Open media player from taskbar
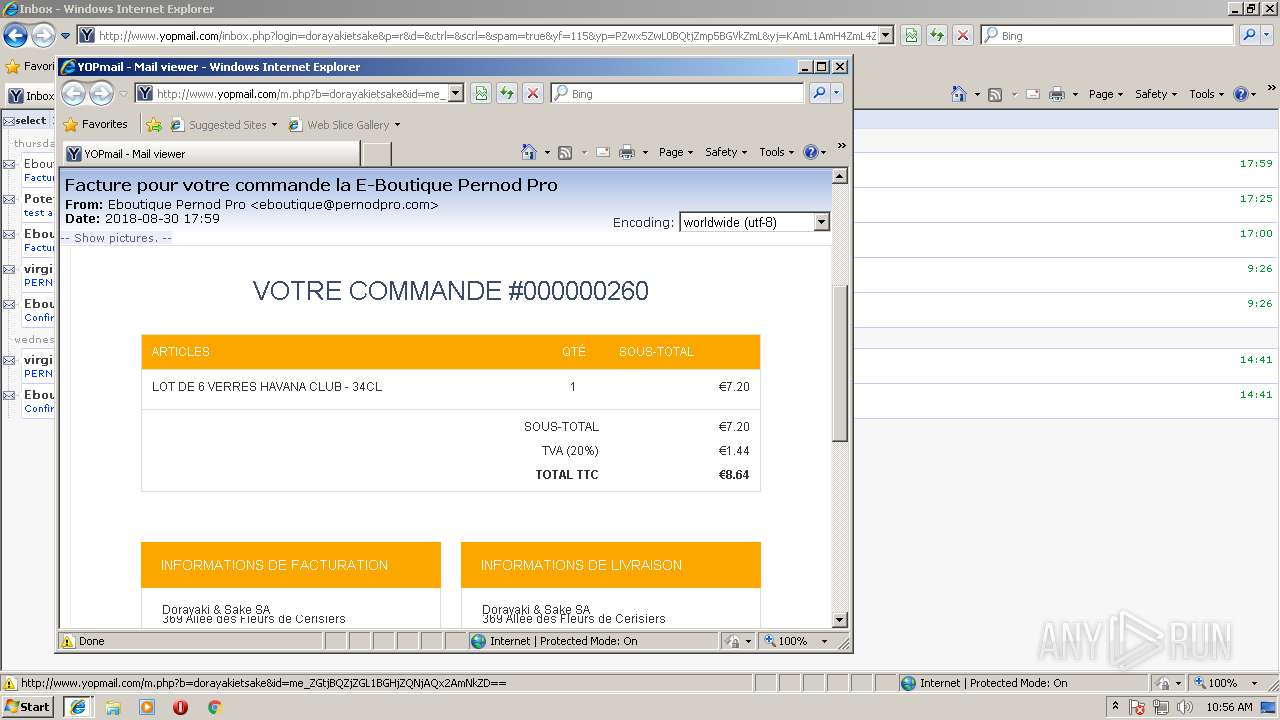Screen dimensions: 1280x720 147,707
